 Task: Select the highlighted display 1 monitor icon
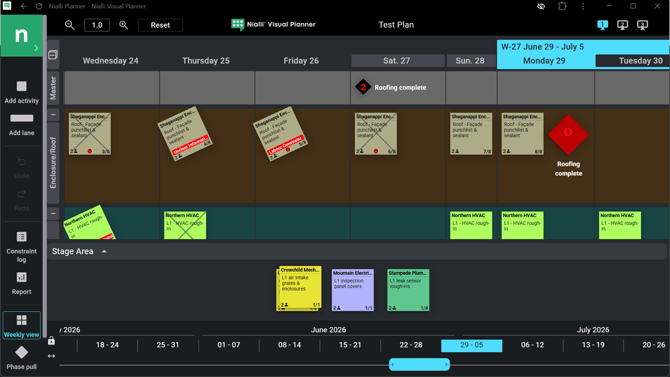(602, 25)
